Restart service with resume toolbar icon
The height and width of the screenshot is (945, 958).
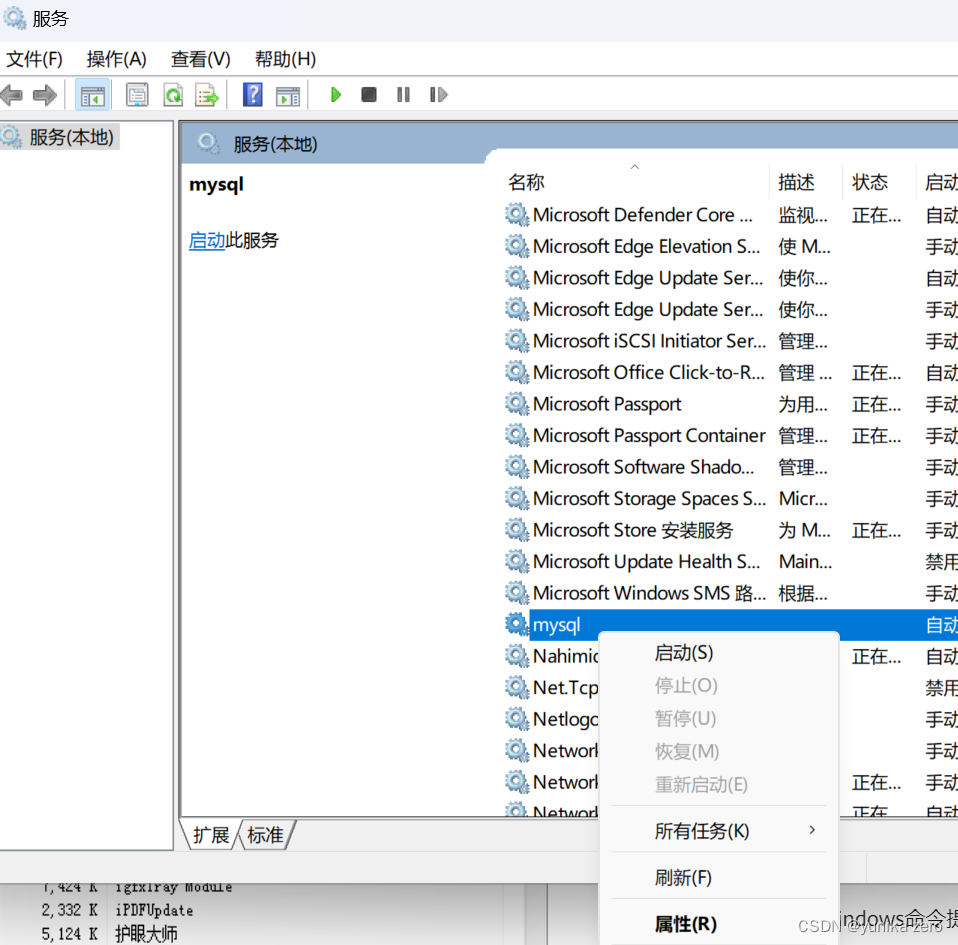pyautogui.click(x=438, y=95)
